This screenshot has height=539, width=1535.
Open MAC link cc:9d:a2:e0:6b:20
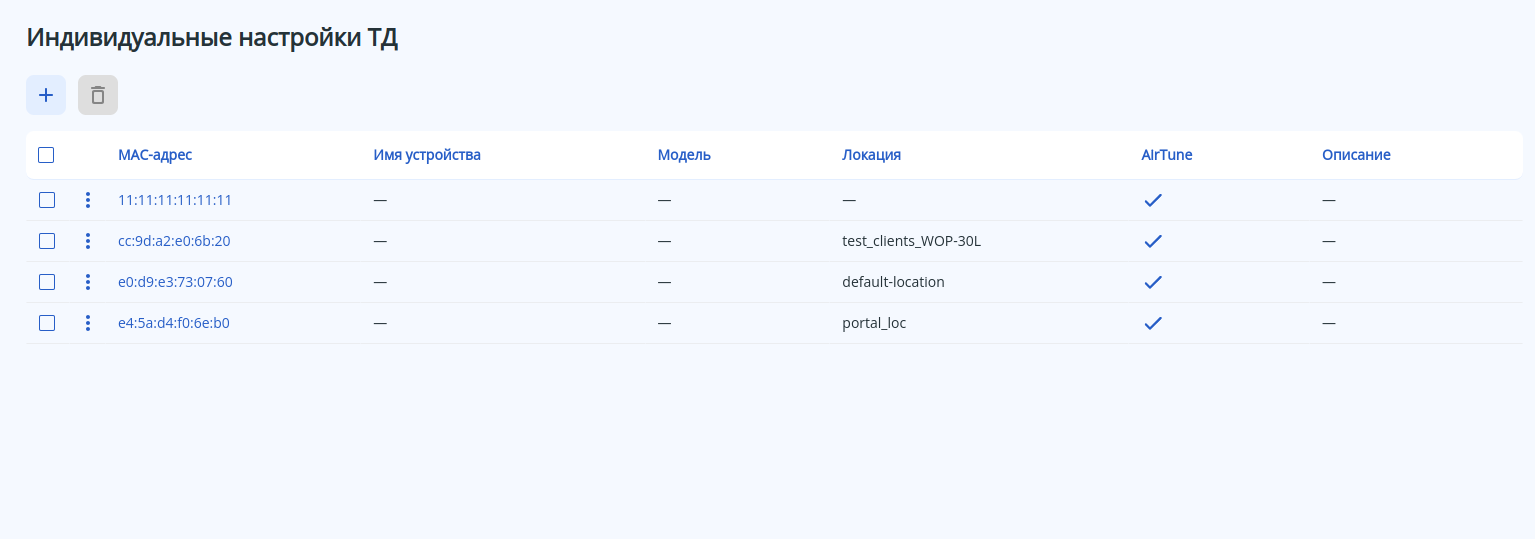coord(174,241)
